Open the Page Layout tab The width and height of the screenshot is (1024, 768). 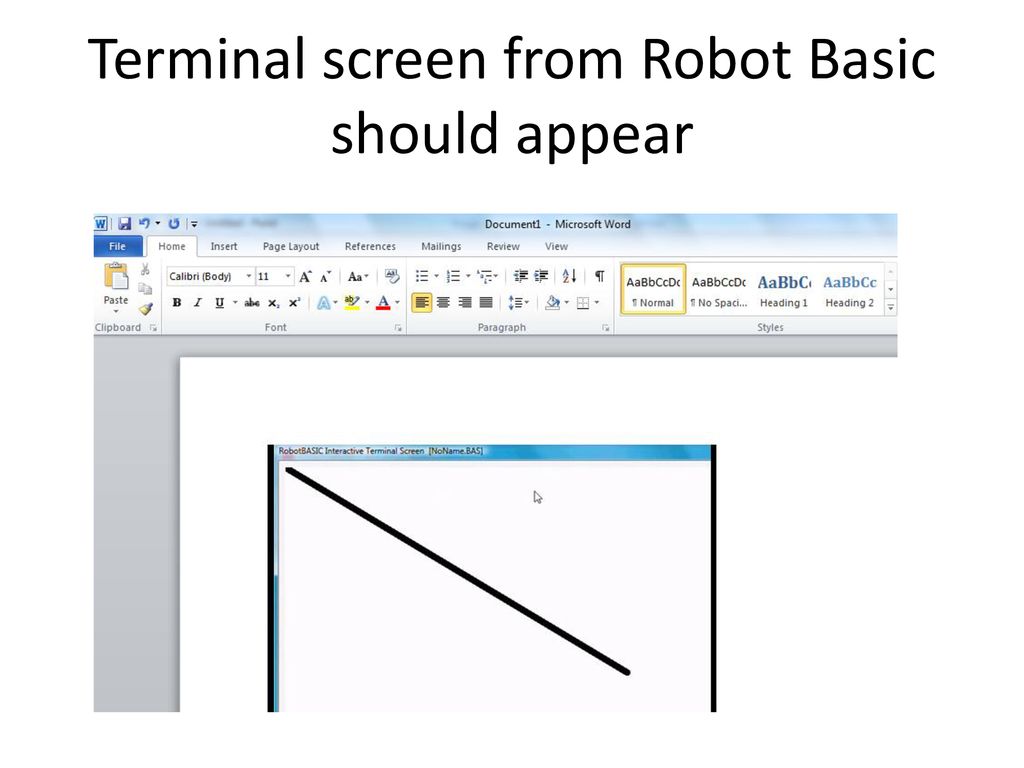[291, 246]
